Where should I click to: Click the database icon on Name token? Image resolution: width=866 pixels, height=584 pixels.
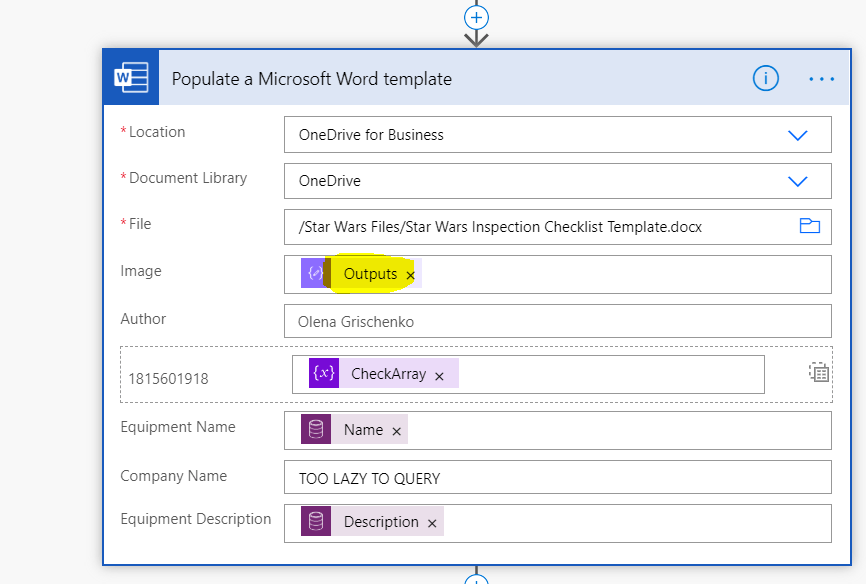coord(316,430)
